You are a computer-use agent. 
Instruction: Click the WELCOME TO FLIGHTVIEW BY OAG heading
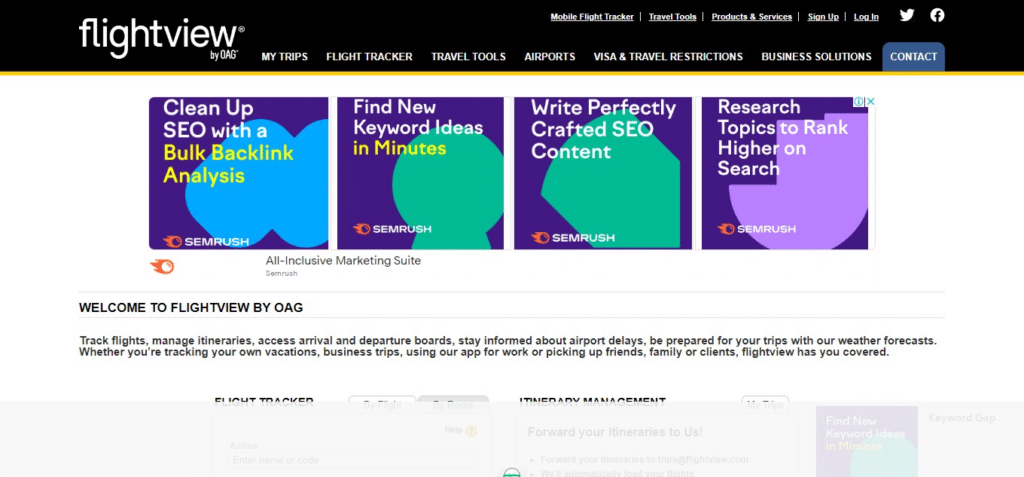click(x=191, y=307)
